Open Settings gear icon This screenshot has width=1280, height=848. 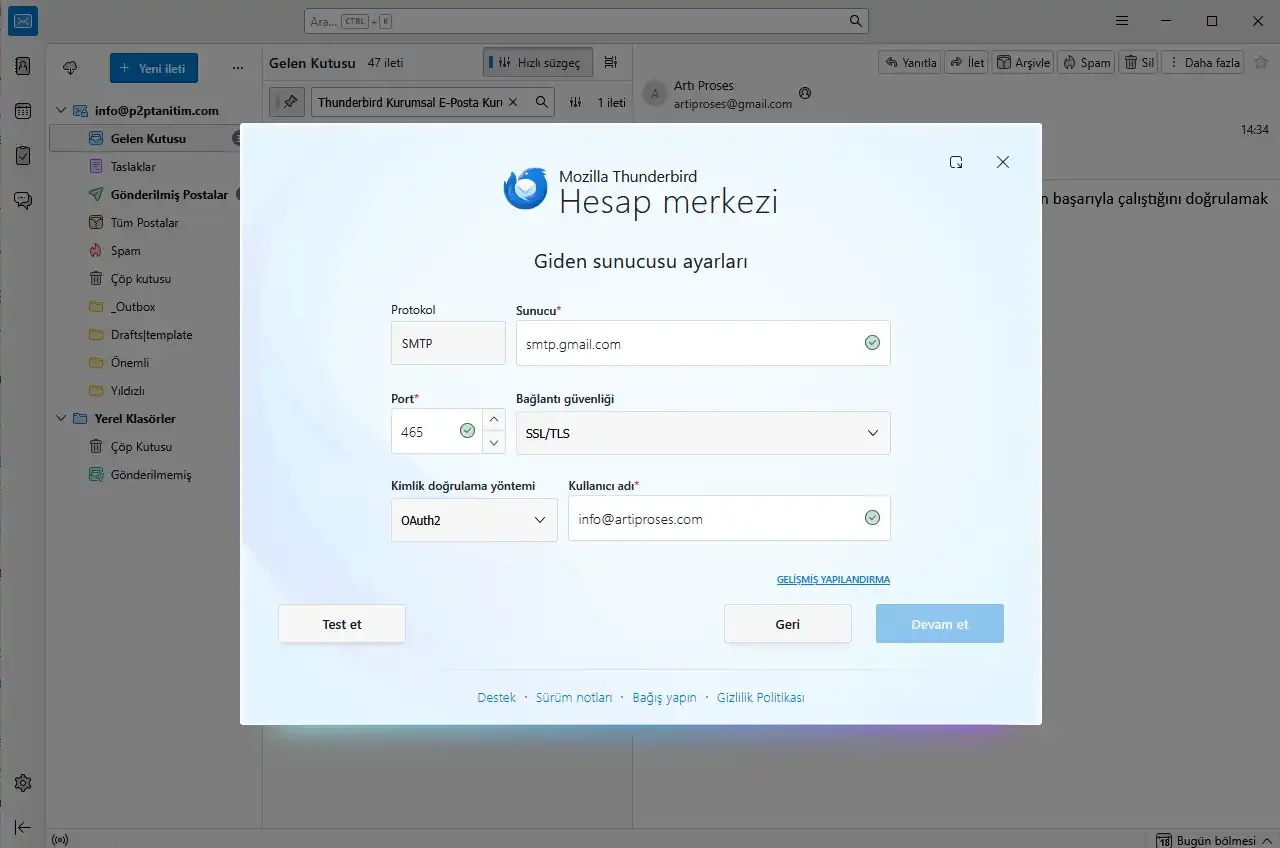(23, 783)
